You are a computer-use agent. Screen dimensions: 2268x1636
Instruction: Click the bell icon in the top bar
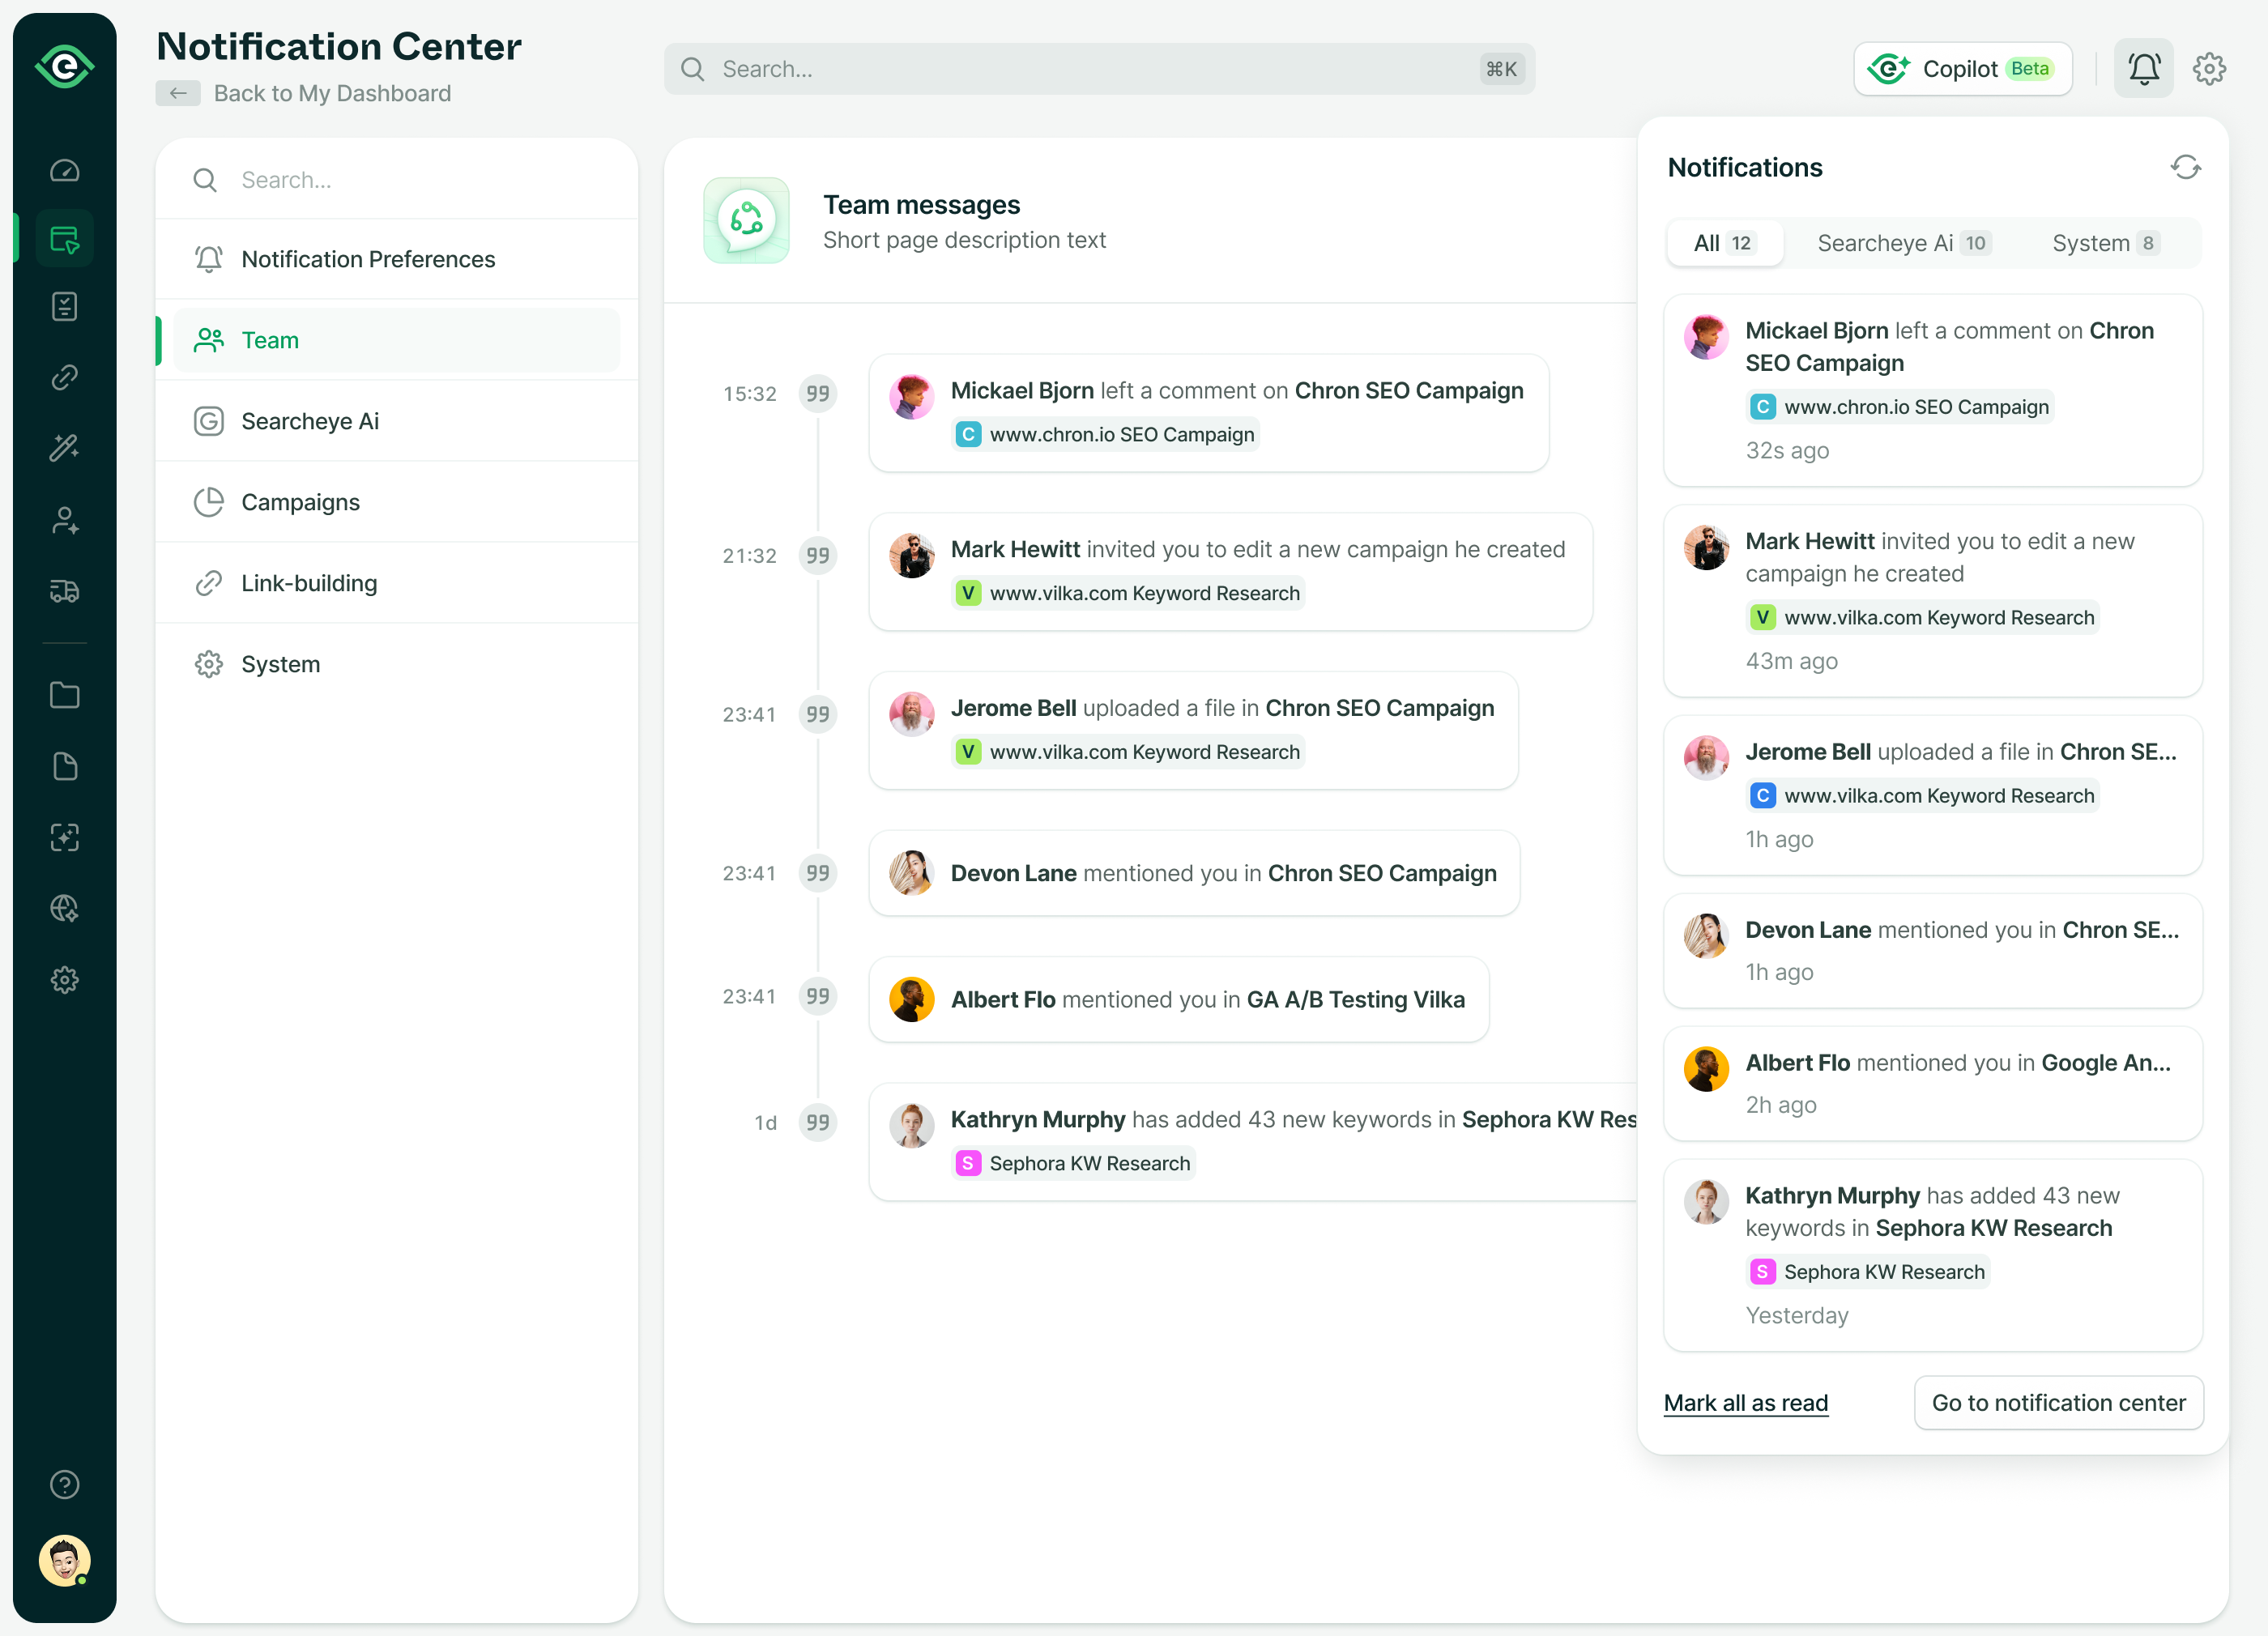tap(2143, 68)
